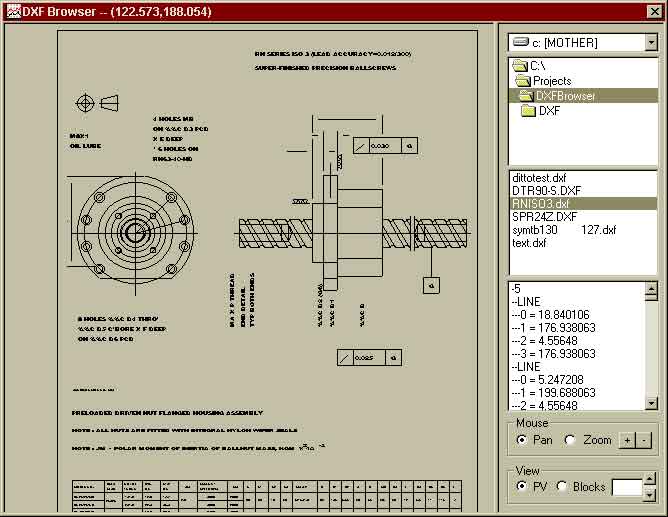Select the Pan mouse mode
The height and width of the screenshot is (517, 668).
[534, 440]
